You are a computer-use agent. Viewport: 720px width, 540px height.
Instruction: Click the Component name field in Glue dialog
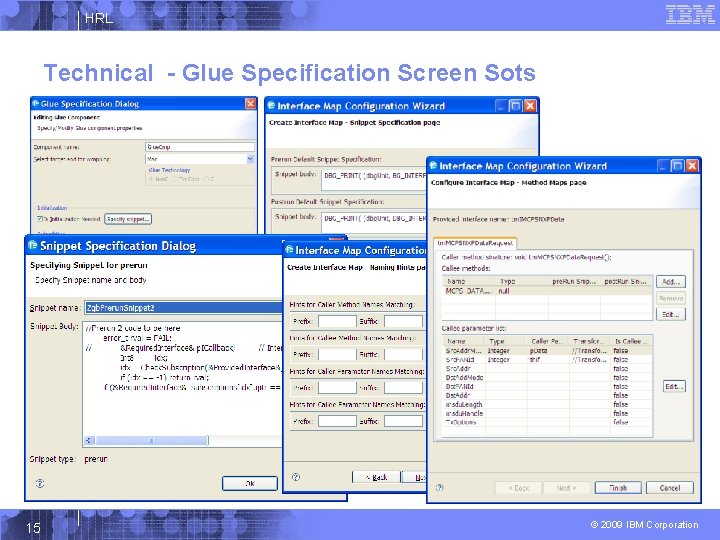[x=200, y=147]
